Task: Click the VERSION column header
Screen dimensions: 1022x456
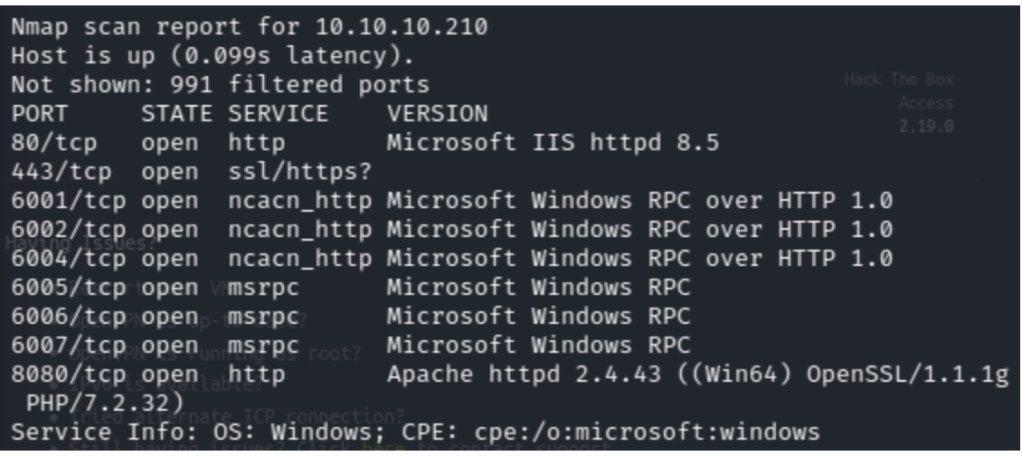Action: tap(437, 114)
